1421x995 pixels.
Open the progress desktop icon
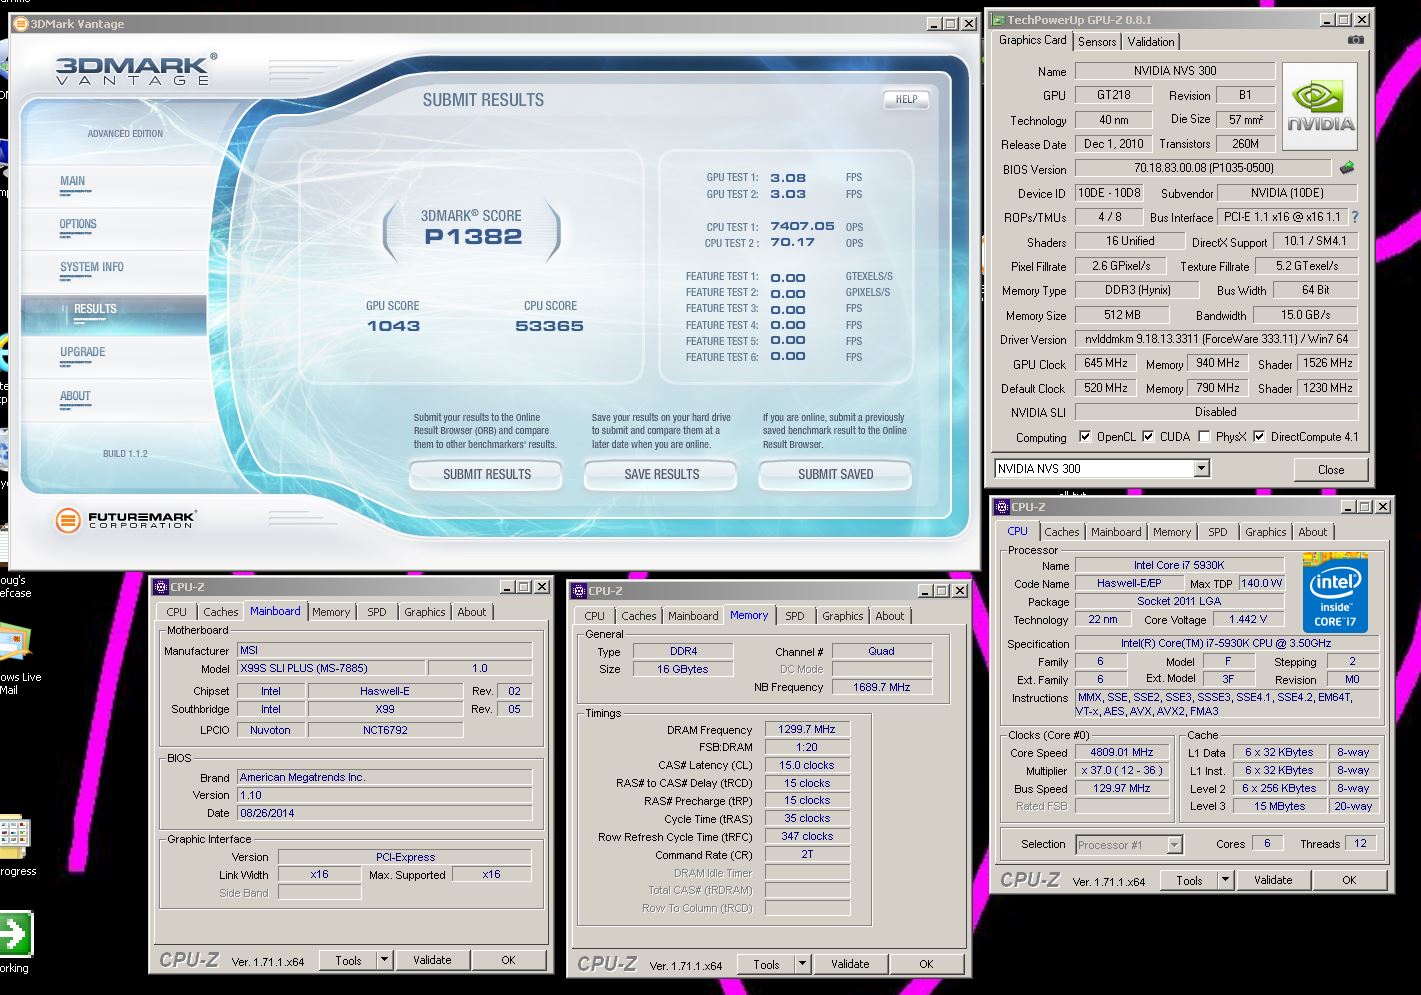click(x=14, y=838)
